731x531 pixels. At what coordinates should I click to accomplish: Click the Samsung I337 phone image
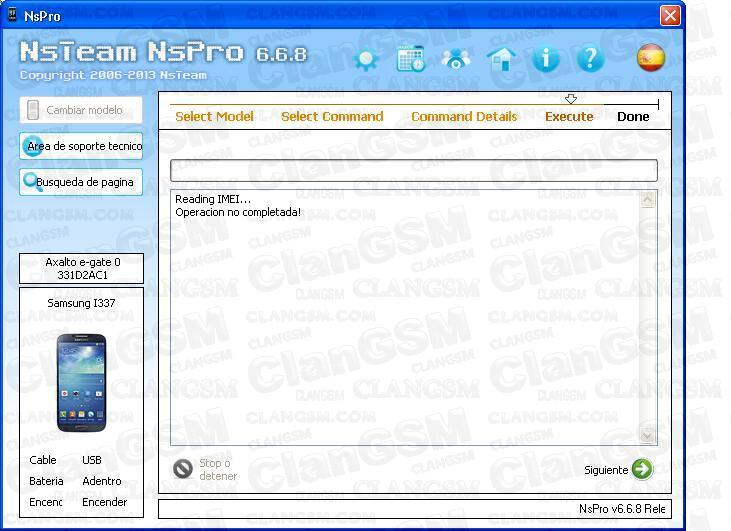click(81, 383)
